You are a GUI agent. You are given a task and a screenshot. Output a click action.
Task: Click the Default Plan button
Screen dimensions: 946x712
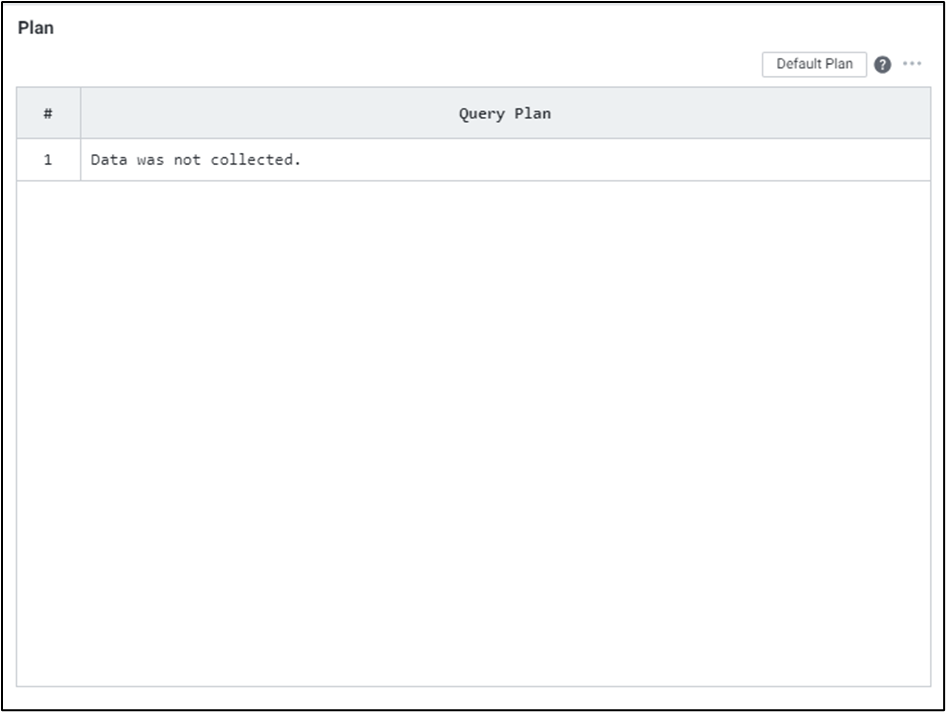814,64
